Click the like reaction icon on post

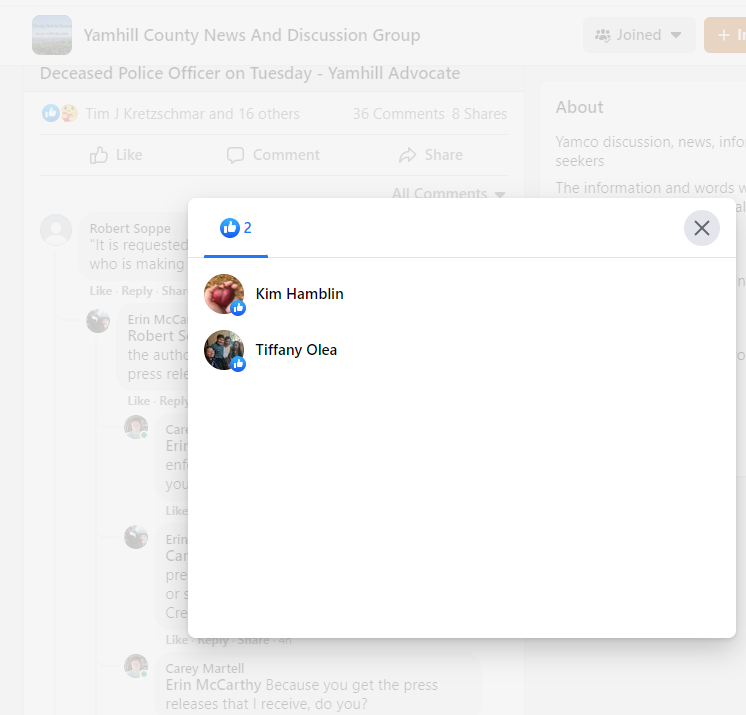coord(51,113)
